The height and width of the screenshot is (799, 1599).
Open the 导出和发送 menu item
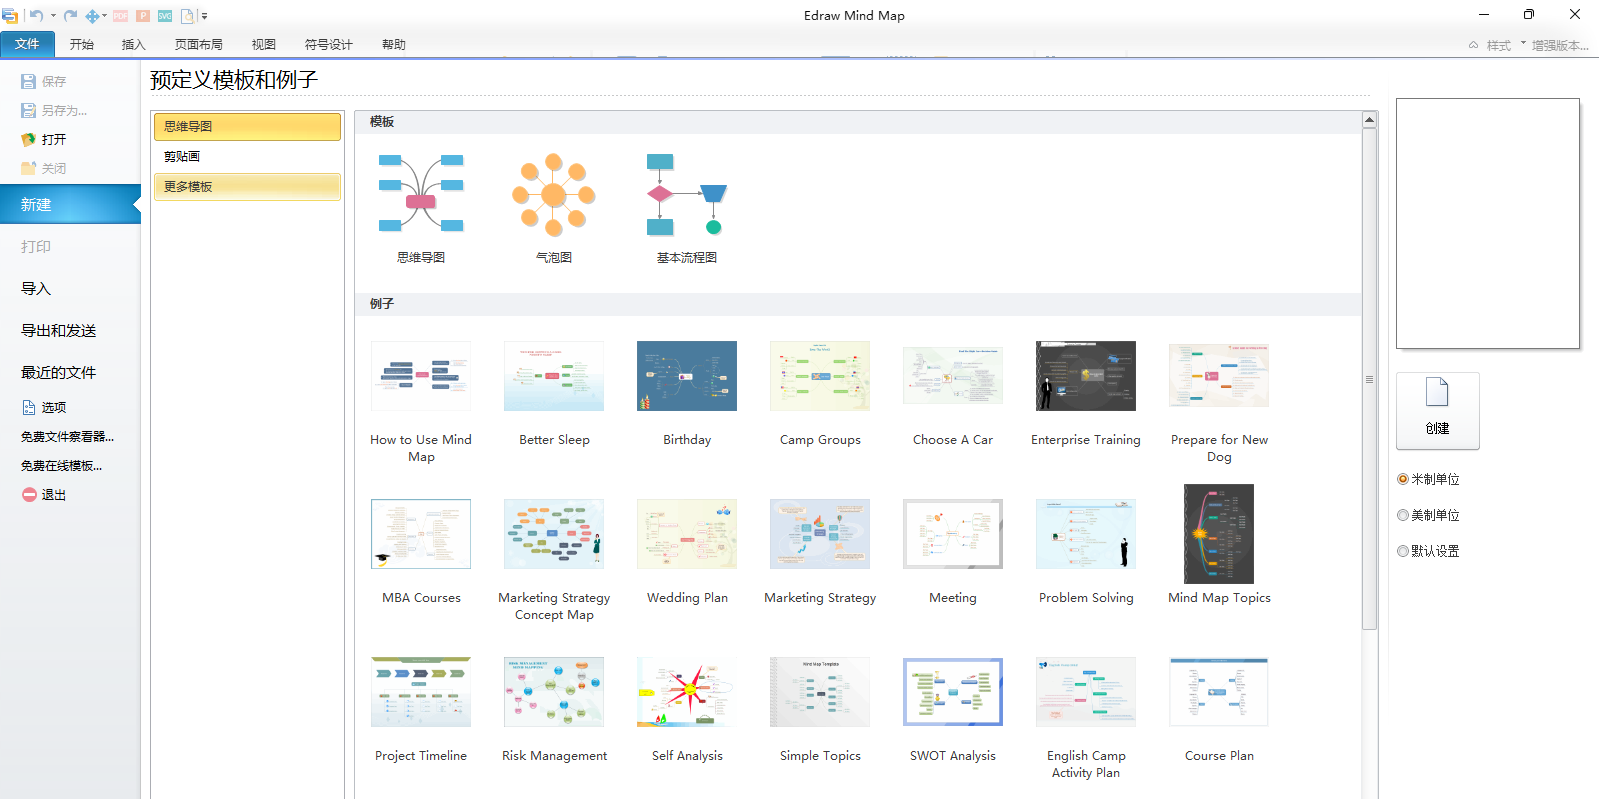(x=59, y=330)
